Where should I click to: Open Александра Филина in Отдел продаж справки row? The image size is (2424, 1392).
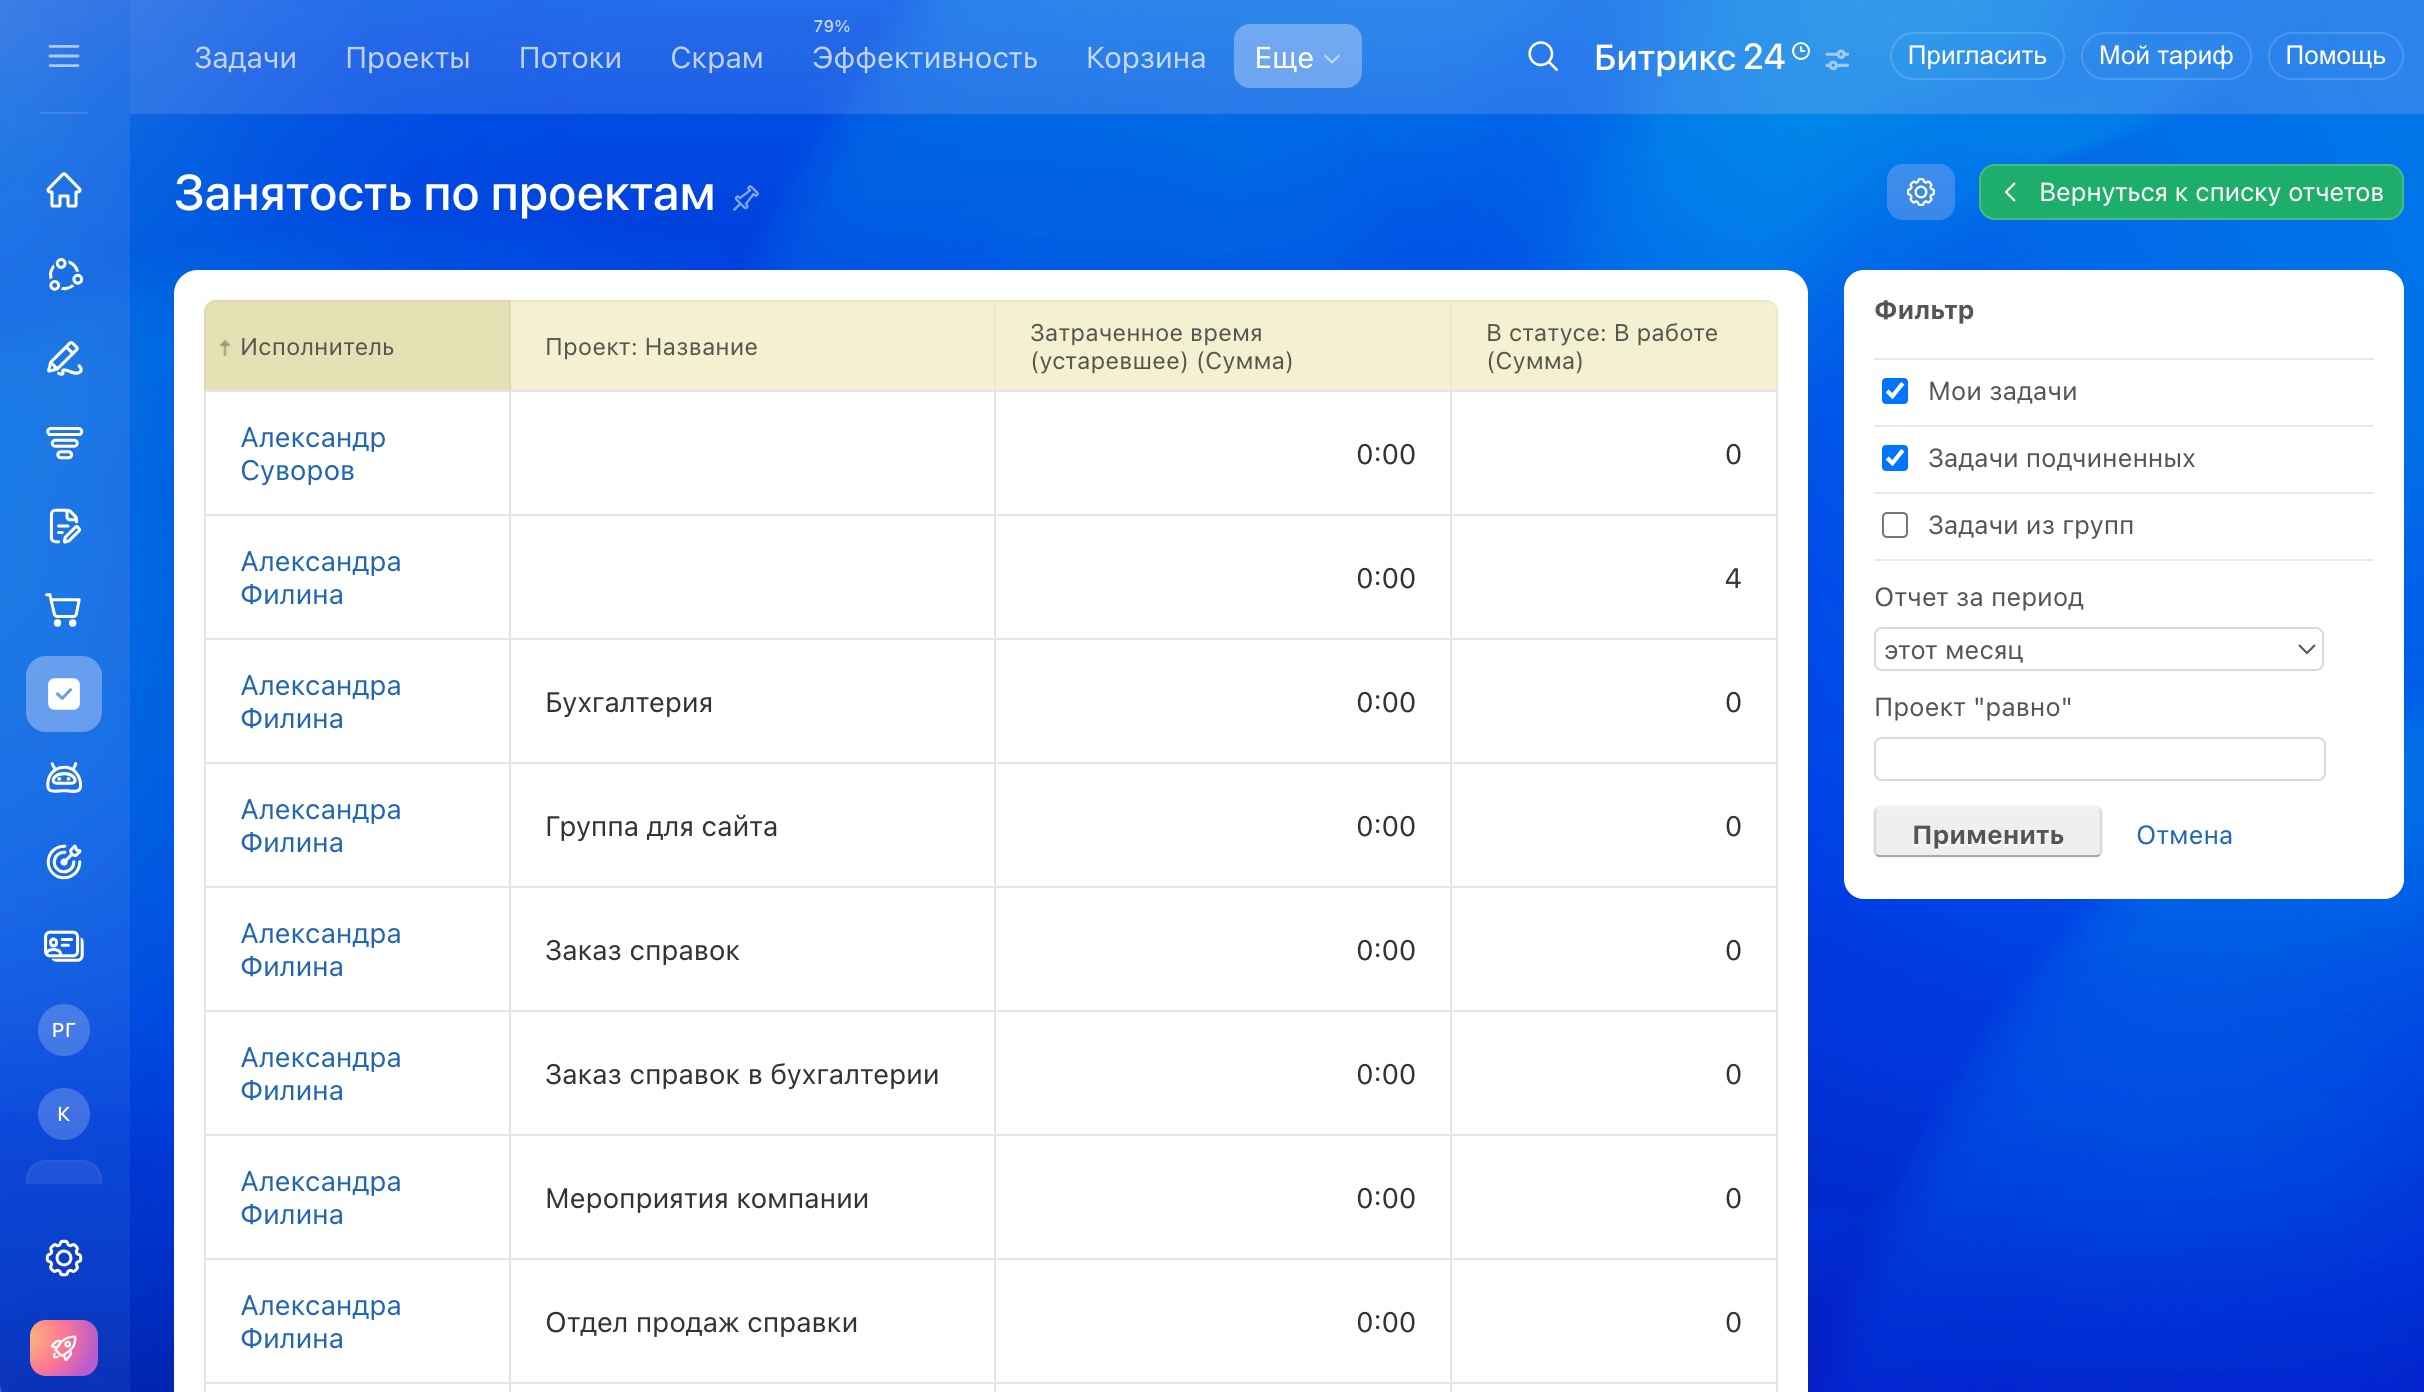click(x=320, y=1322)
